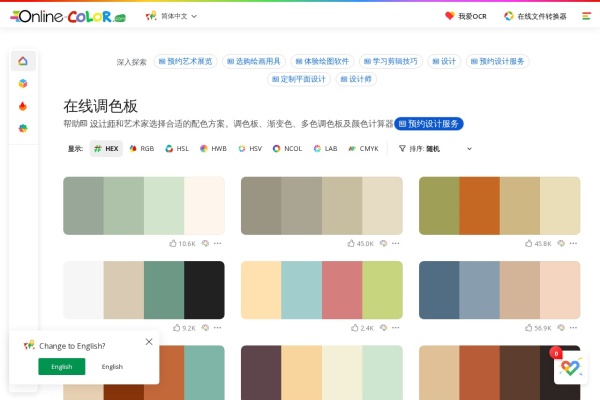Click the 设计师 tag
The image size is (600, 400).
click(356, 79)
